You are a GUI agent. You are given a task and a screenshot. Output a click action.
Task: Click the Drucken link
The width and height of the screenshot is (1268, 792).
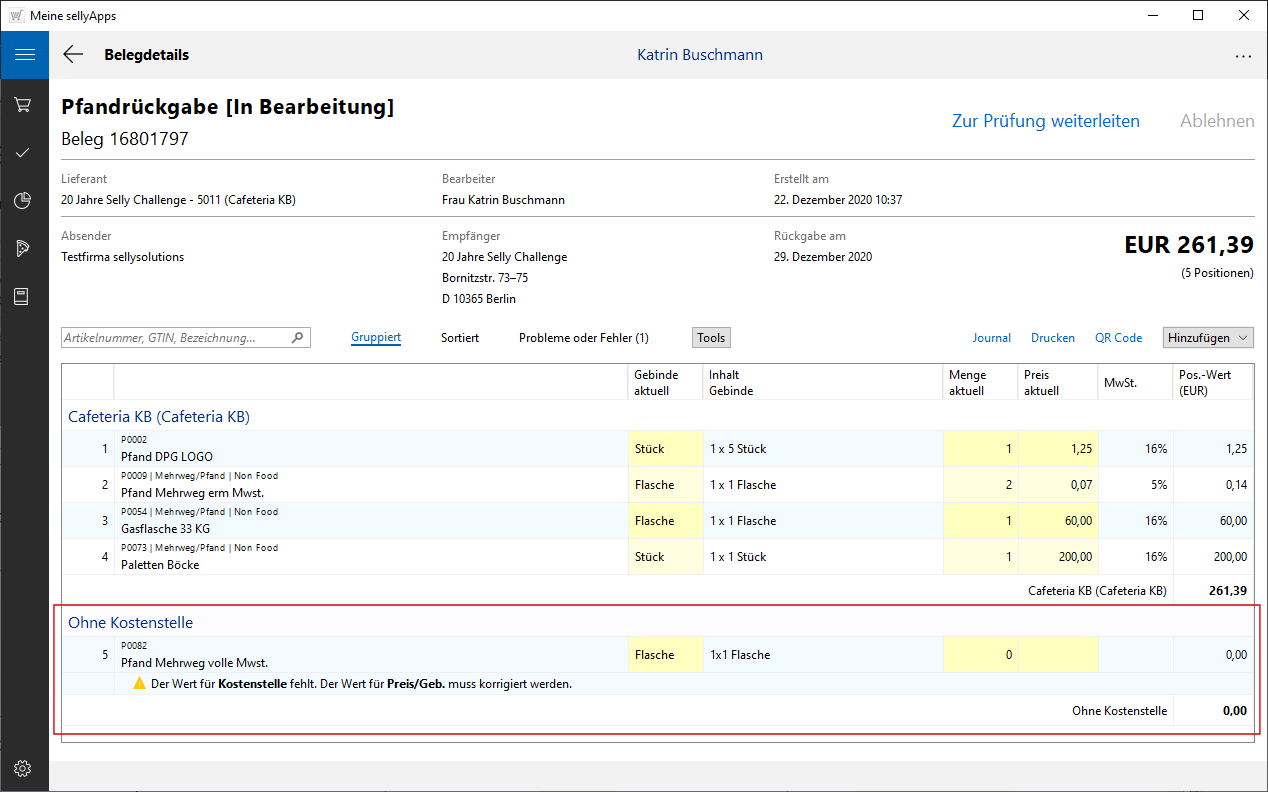point(1052,338)
